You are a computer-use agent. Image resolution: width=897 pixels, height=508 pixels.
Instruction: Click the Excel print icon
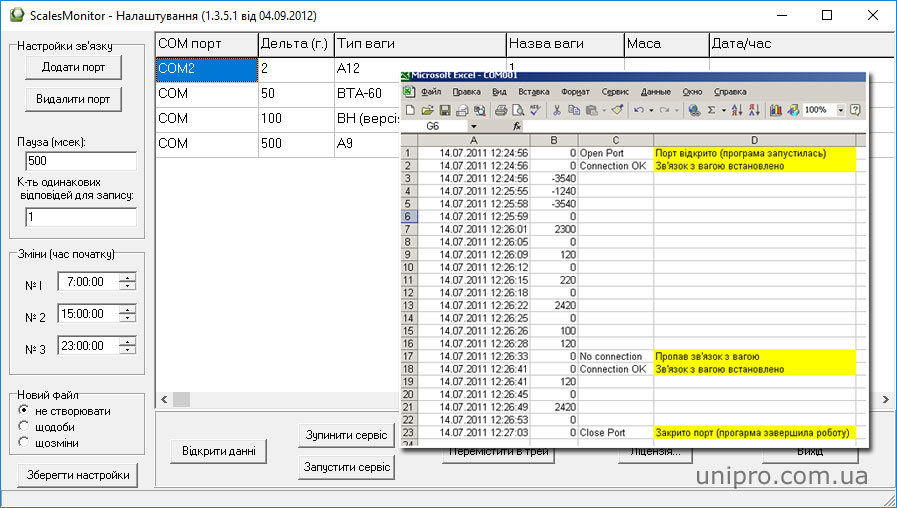point(501,110)
